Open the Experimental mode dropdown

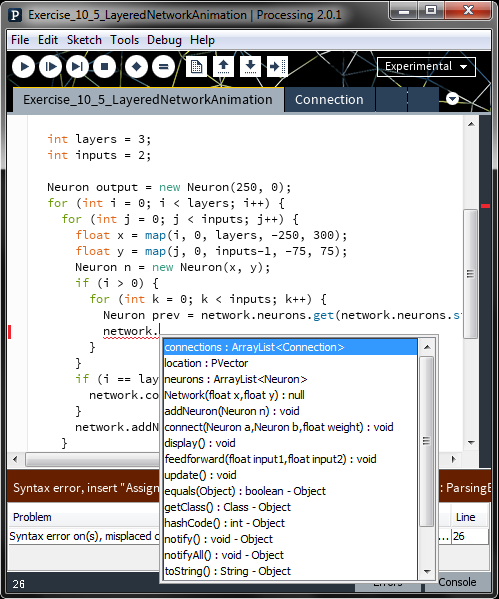click(426, 67)
